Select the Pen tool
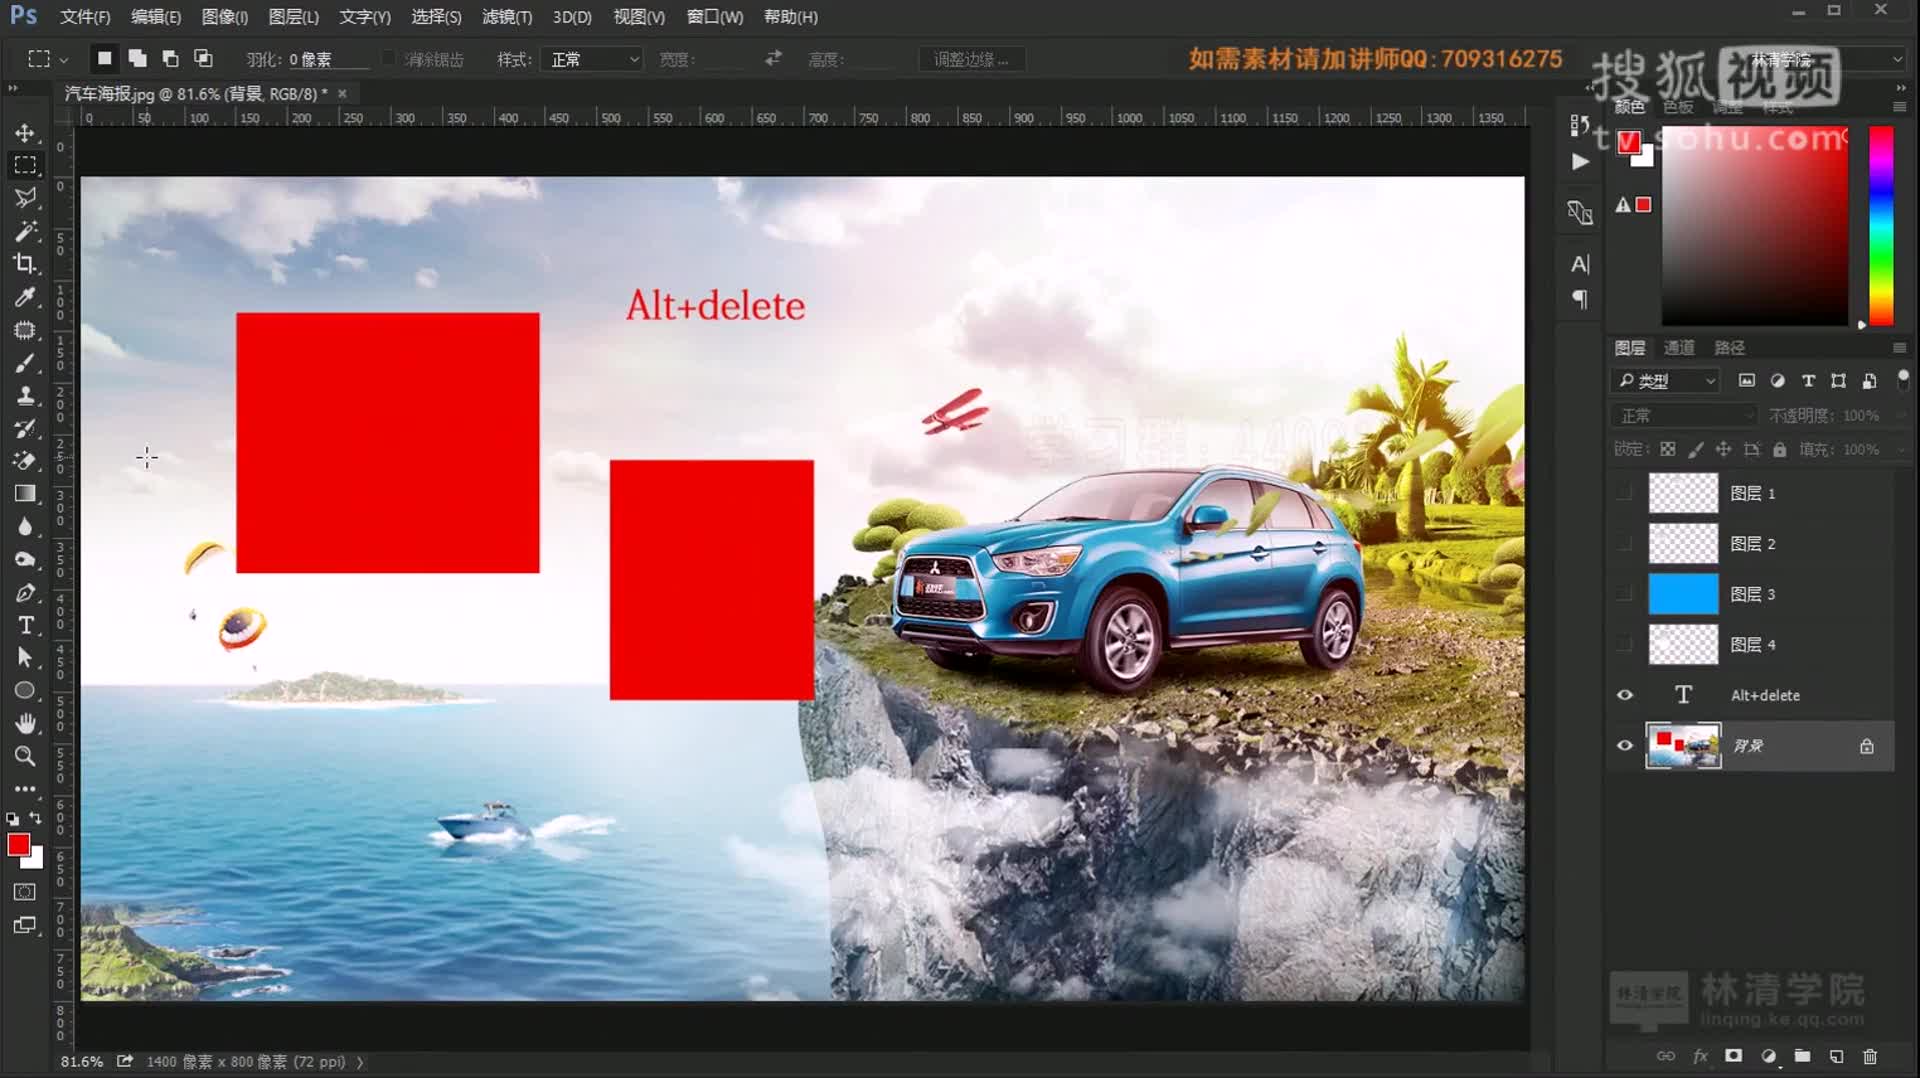 tap(25, 593)
